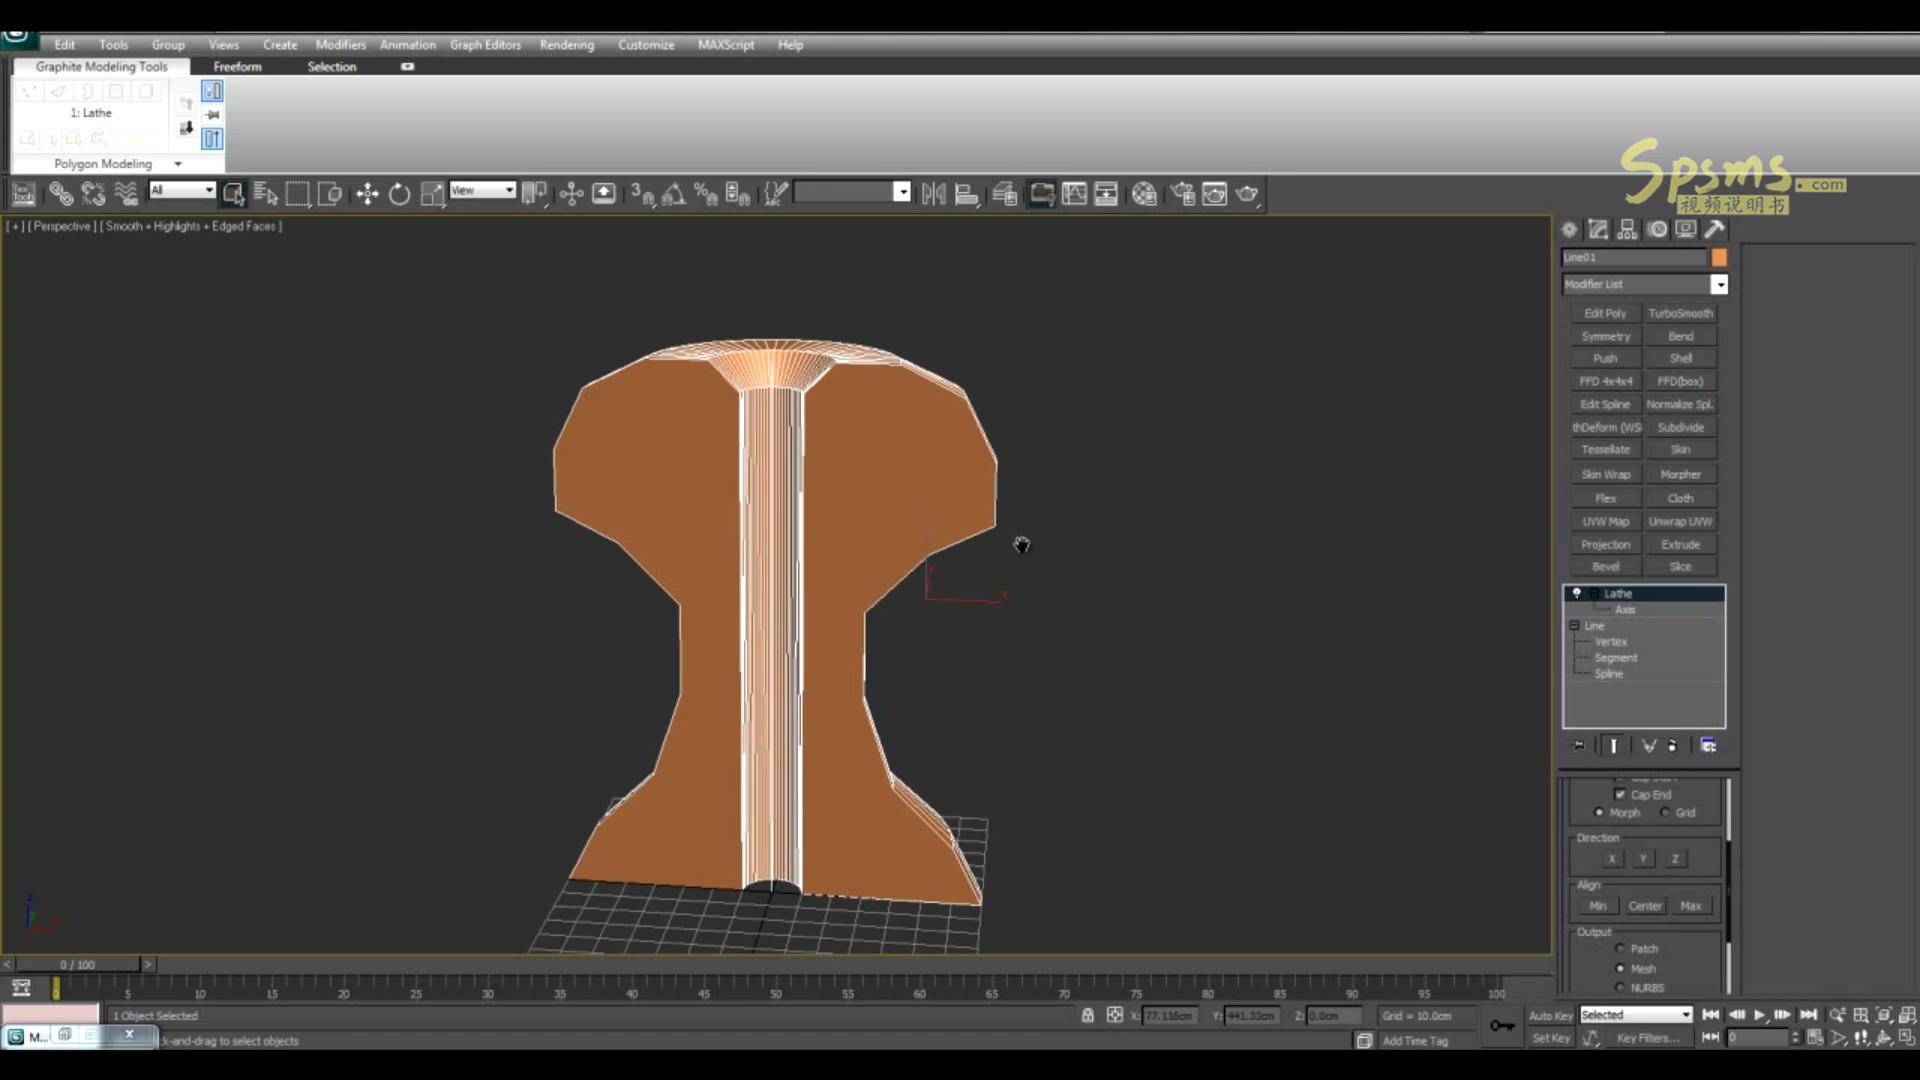Toggle the Cap End checkbox

(1620, 794)
